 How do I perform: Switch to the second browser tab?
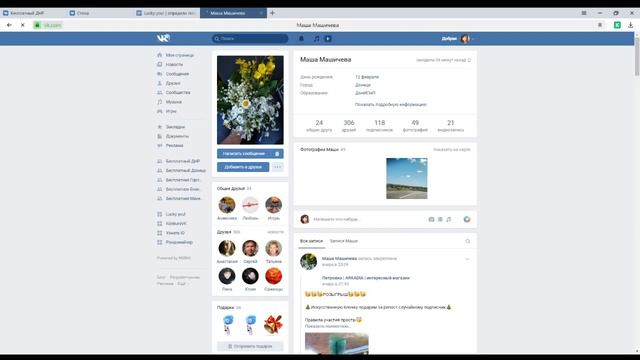(100, 13)
